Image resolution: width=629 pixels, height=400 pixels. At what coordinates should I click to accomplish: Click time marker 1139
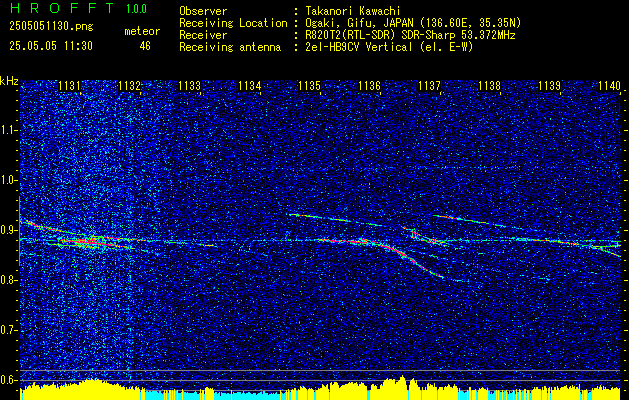tap(550, 86)
